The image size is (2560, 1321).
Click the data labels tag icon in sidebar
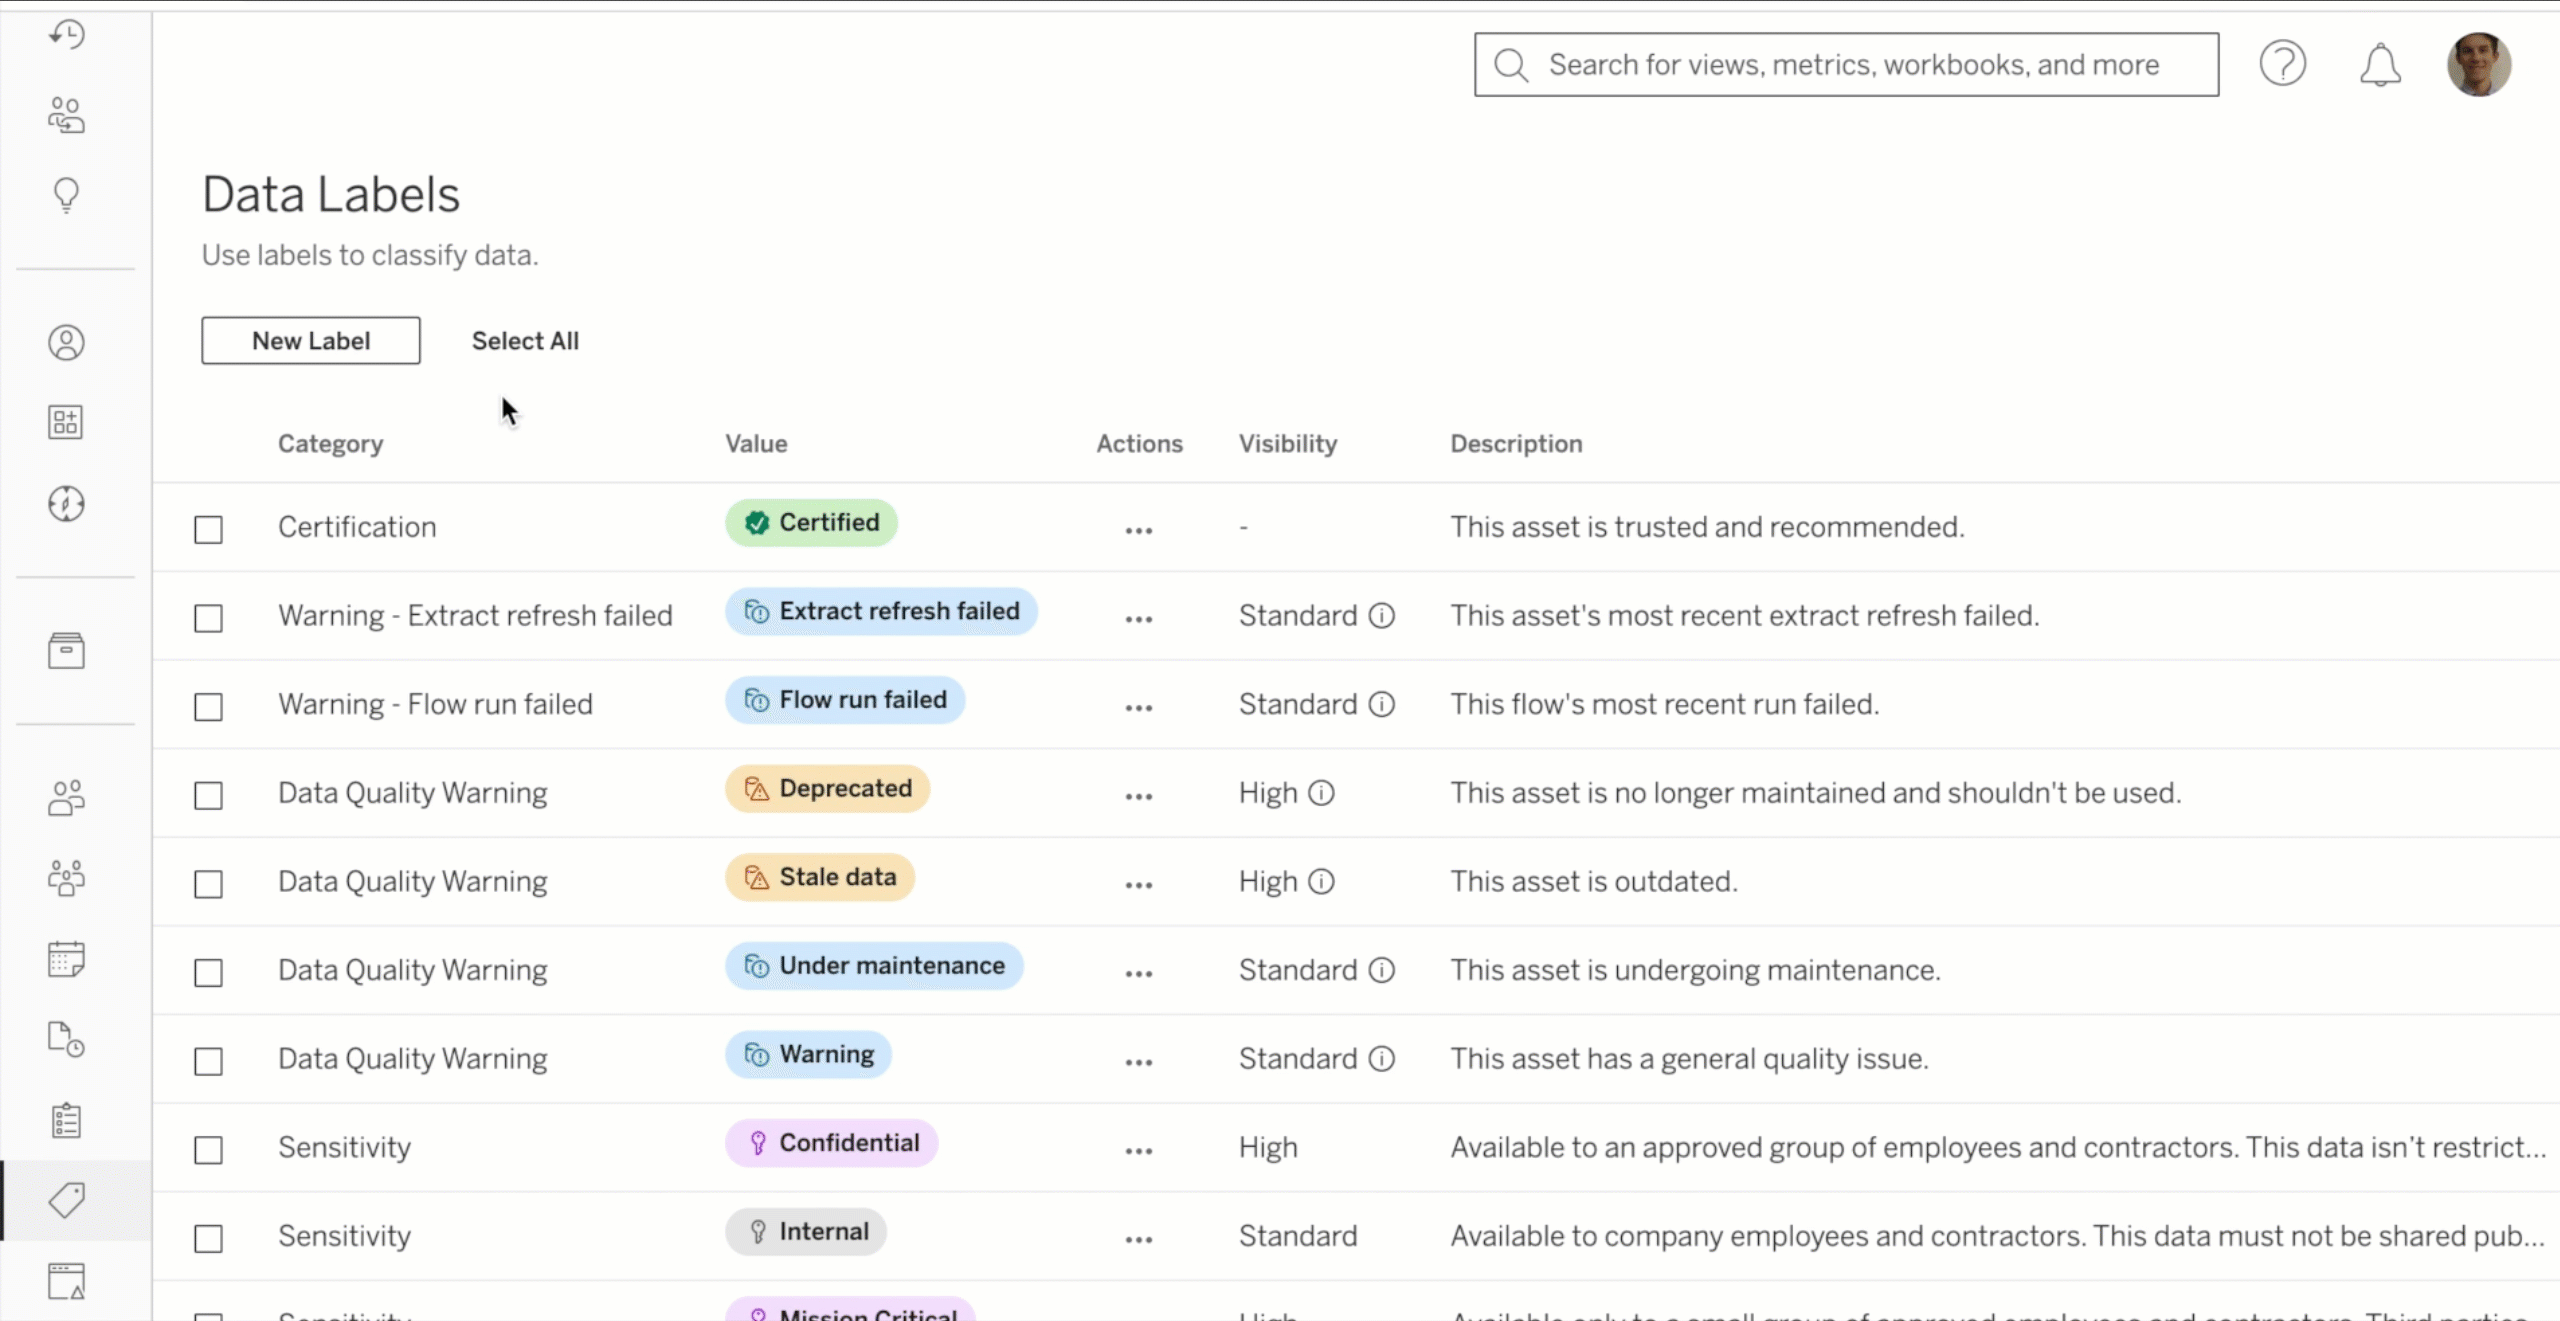pos(67,1200)
